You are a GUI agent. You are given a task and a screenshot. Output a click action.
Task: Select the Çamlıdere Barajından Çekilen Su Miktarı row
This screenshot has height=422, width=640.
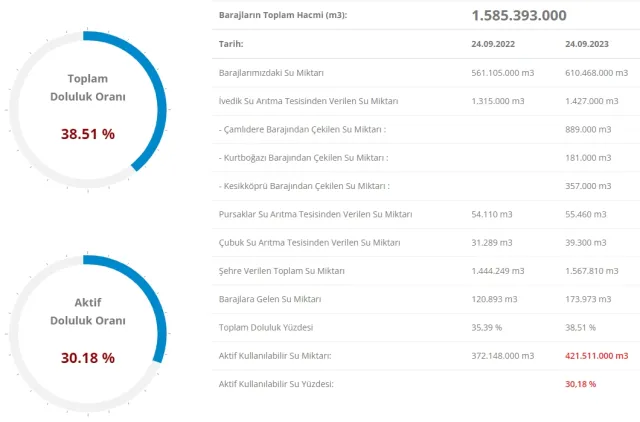[x=302, y=129]
